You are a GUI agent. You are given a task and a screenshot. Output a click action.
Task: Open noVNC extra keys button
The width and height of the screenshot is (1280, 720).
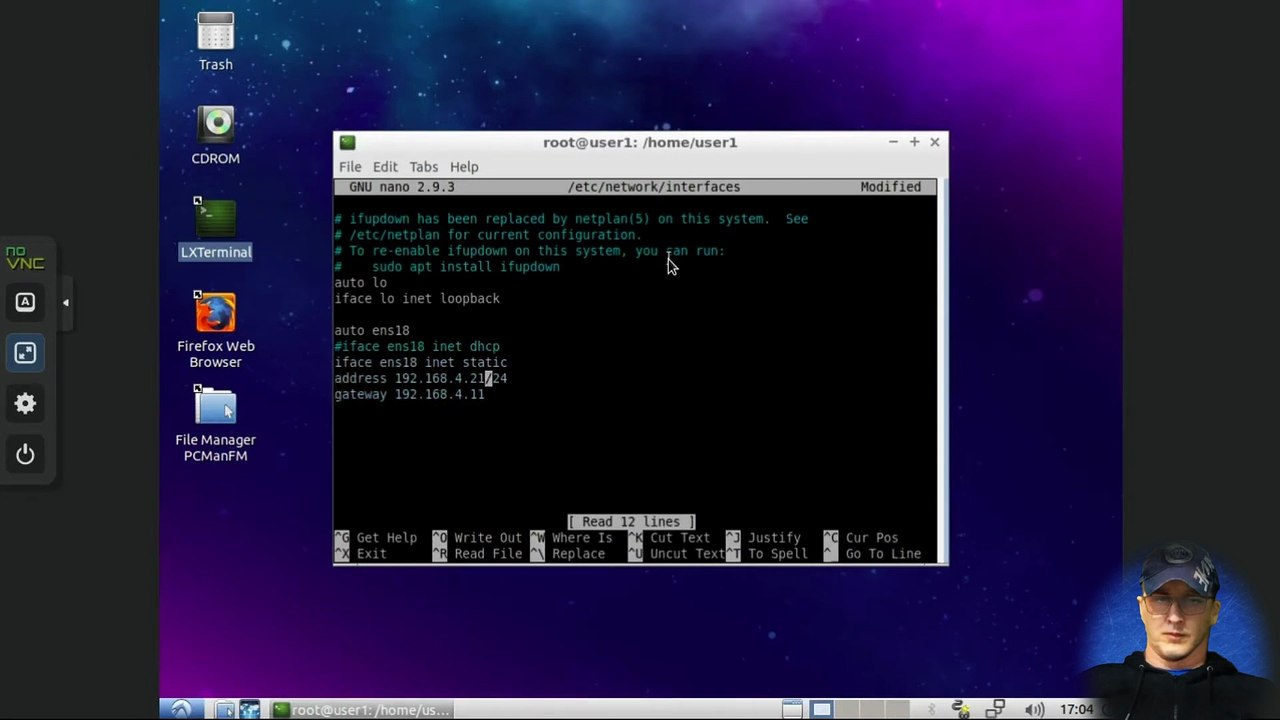click(x=25, y=302)
